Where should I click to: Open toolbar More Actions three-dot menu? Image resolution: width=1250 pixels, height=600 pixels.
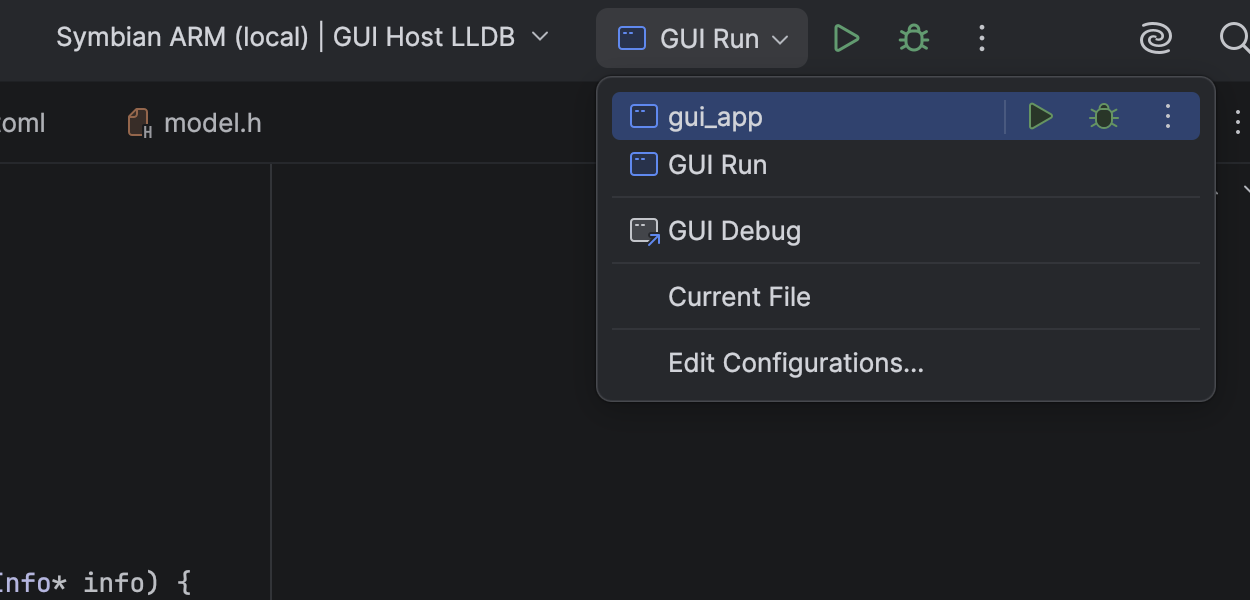[981, 39]
